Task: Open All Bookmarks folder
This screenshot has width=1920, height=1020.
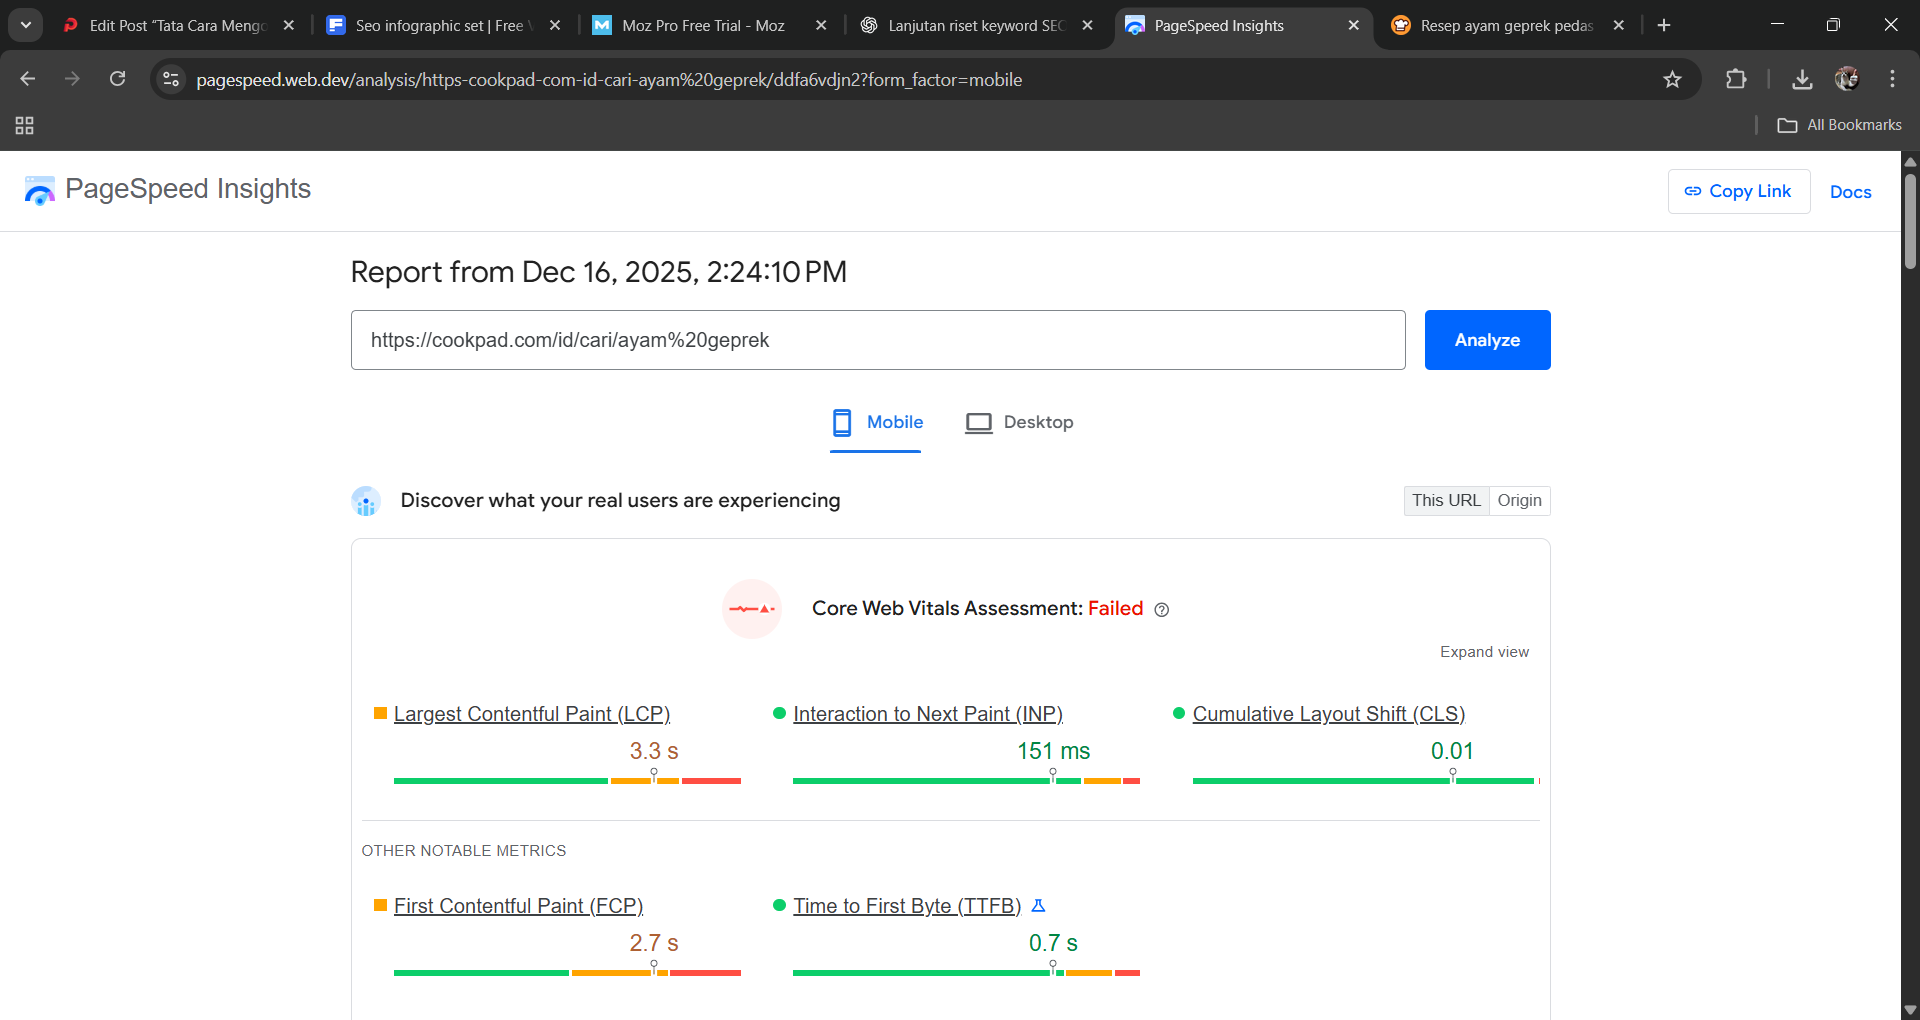Action: pos(1840,125)
